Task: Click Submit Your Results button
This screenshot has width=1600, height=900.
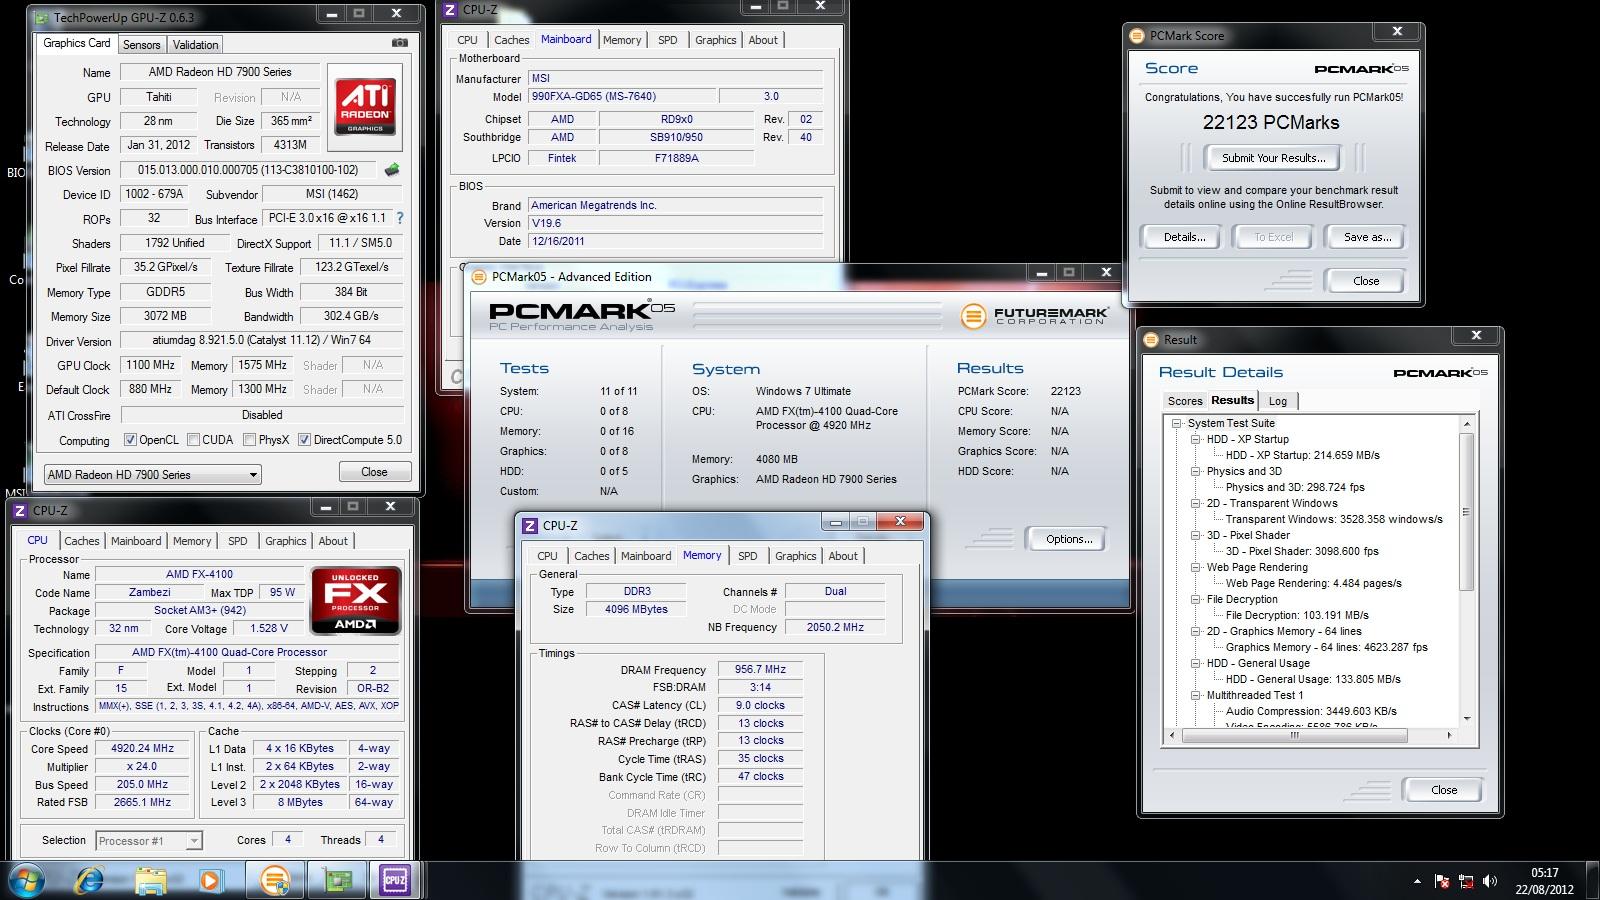Action: coord(1273,158)
